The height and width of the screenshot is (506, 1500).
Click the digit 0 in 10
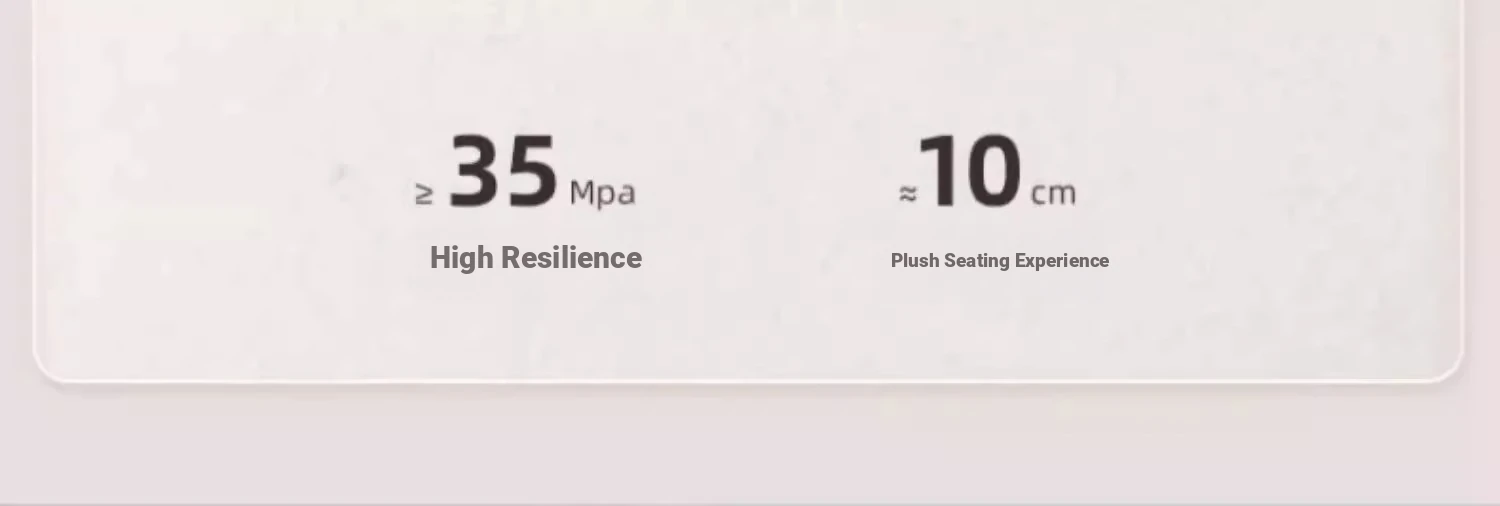(x=993, y=172)
